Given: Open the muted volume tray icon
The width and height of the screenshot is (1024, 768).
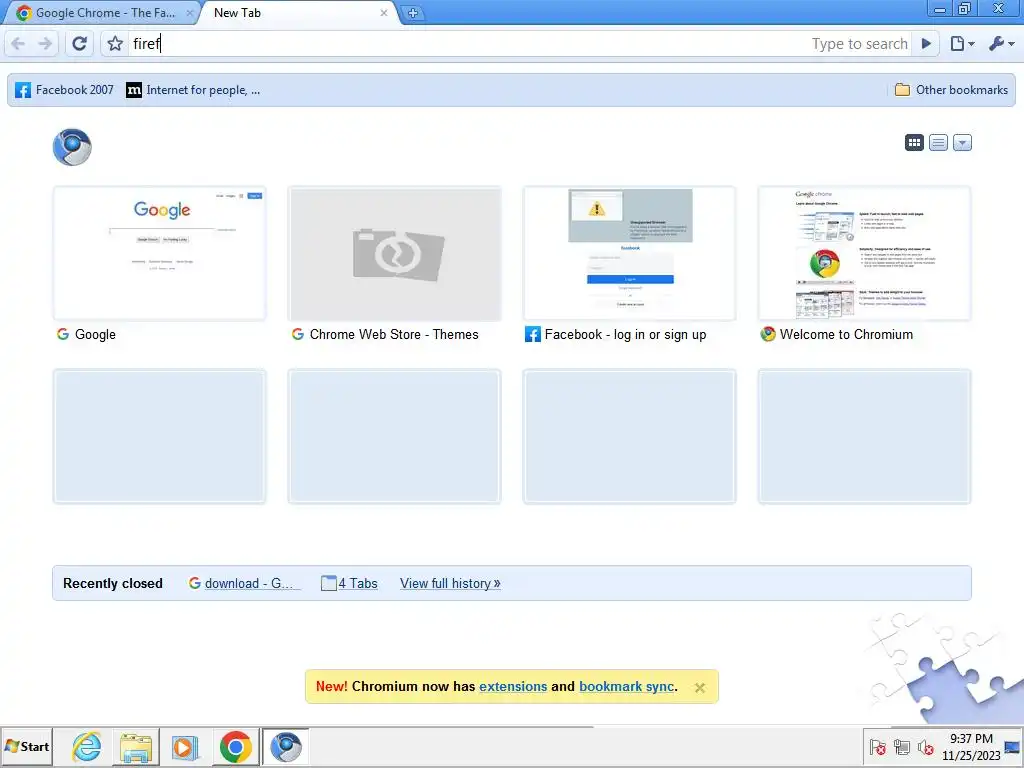Looking at the screenshot, I should pyautogui.click(x=925, y=747).
